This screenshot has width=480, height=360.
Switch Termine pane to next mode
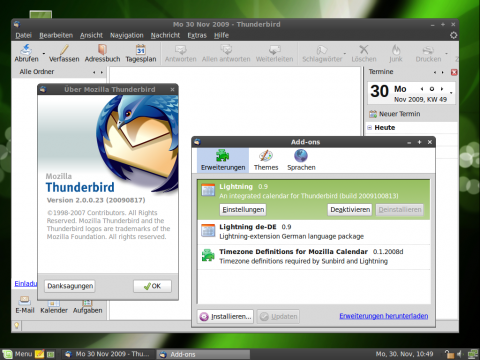point(442,72)
